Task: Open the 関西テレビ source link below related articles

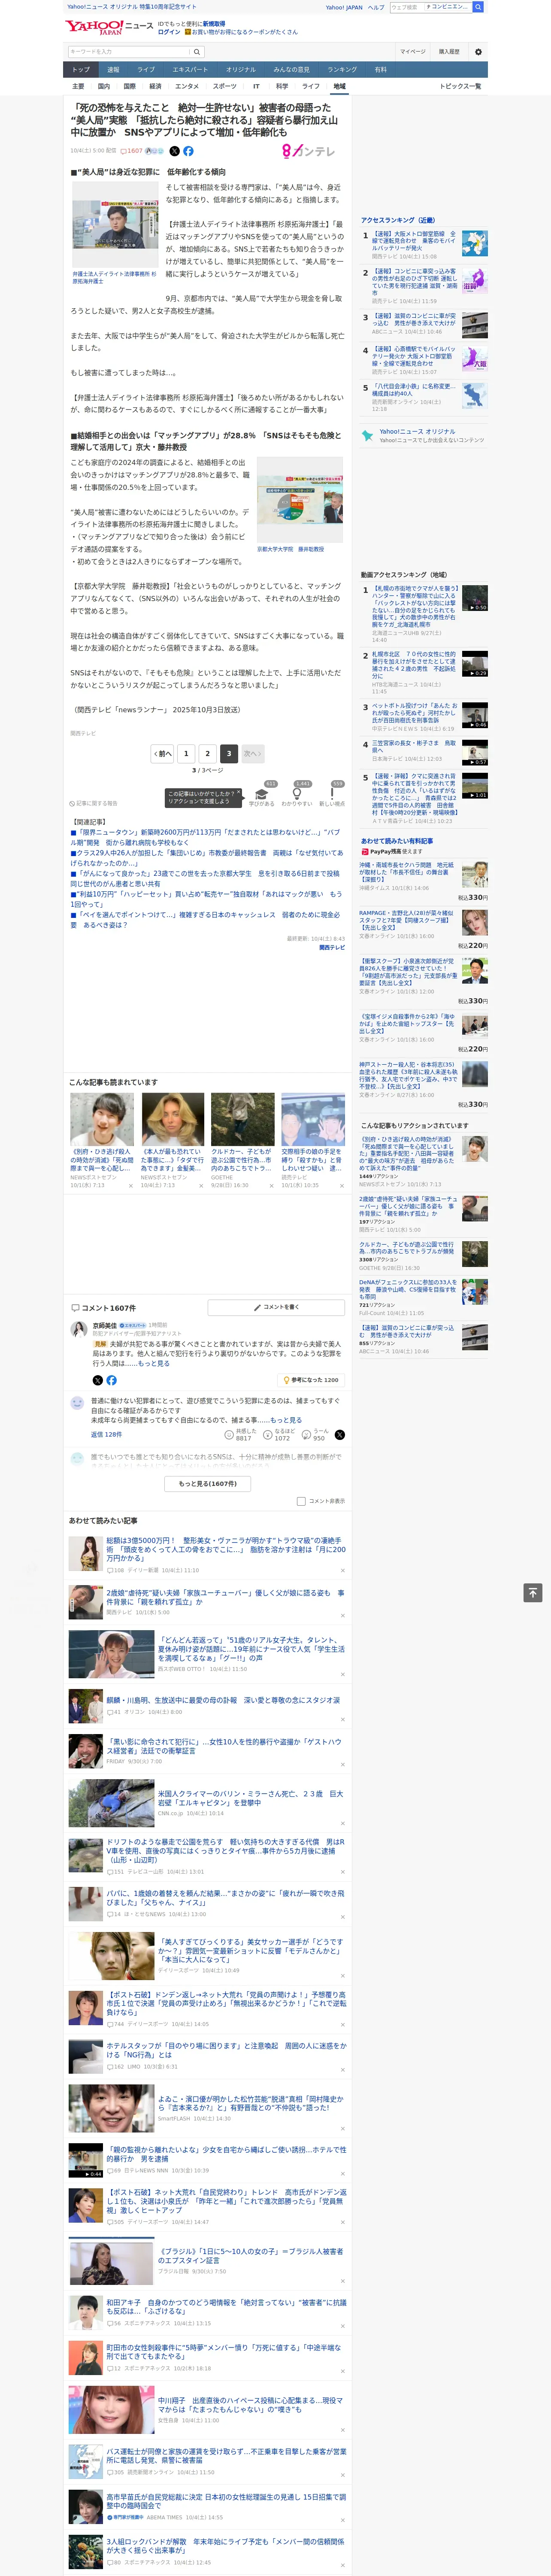Action: [x=332, y=948]
